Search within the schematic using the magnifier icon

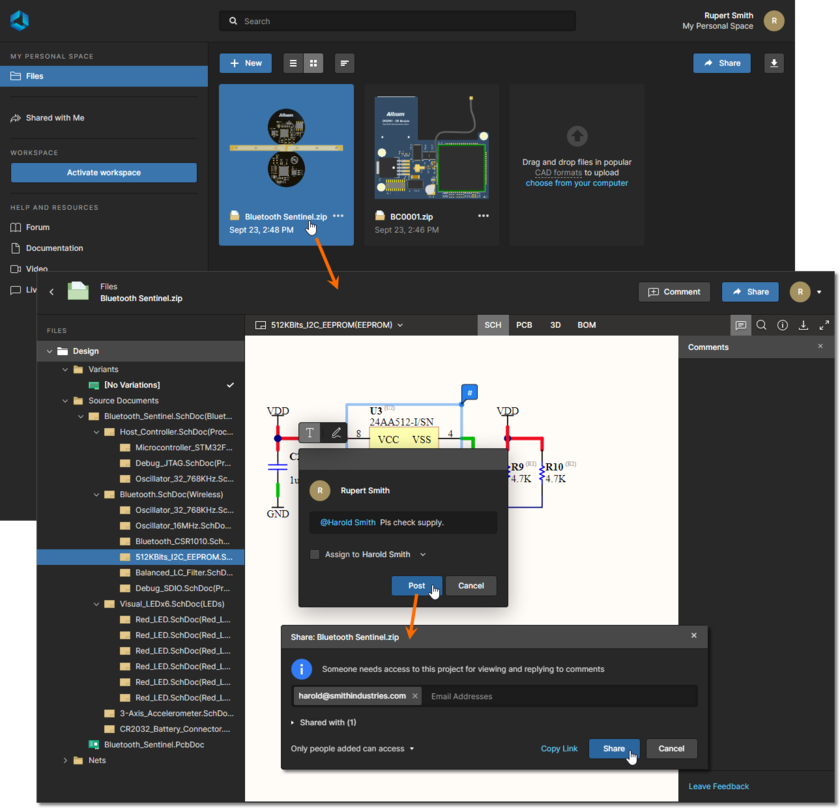762,325
